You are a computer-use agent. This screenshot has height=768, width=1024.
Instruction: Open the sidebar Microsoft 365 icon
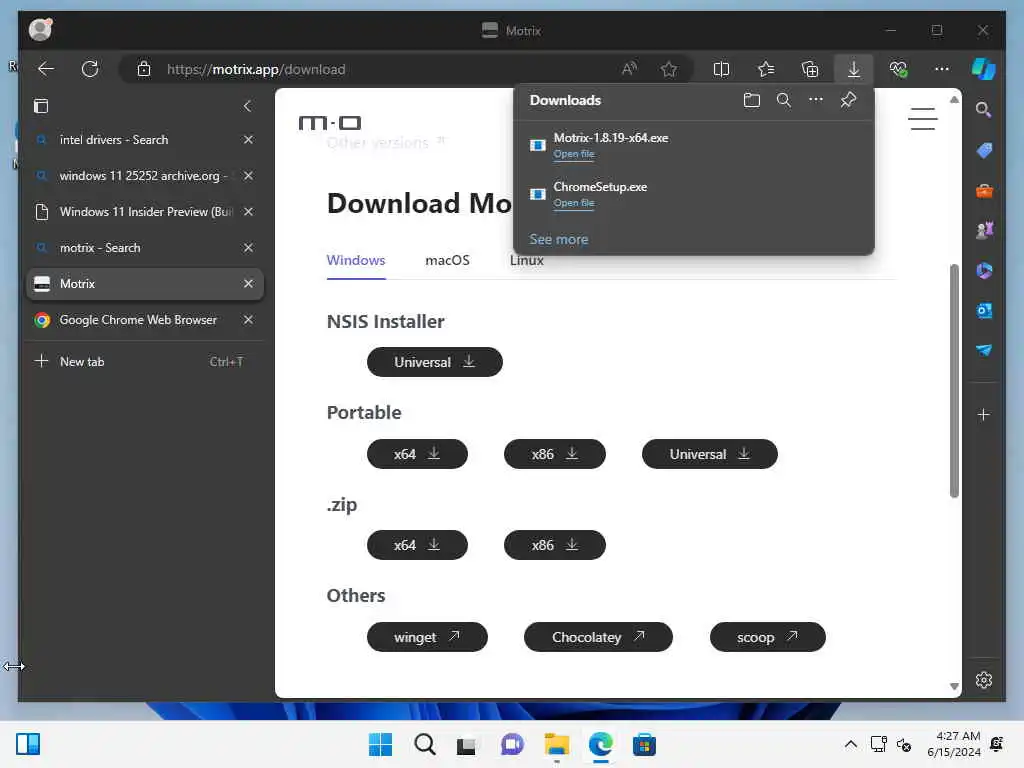point(984,270)
